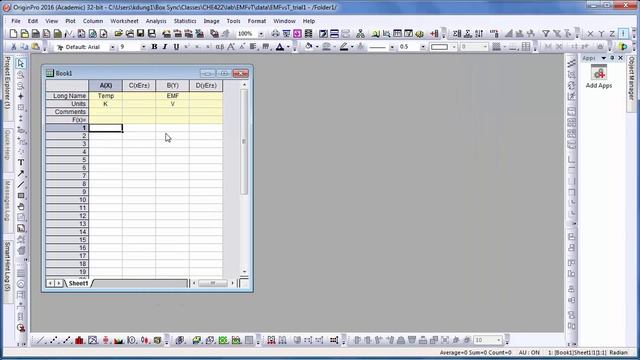Open the fill color bucket
Viewport: 640px width, 360px height.
pyautogui.click(x=309, y=47)
